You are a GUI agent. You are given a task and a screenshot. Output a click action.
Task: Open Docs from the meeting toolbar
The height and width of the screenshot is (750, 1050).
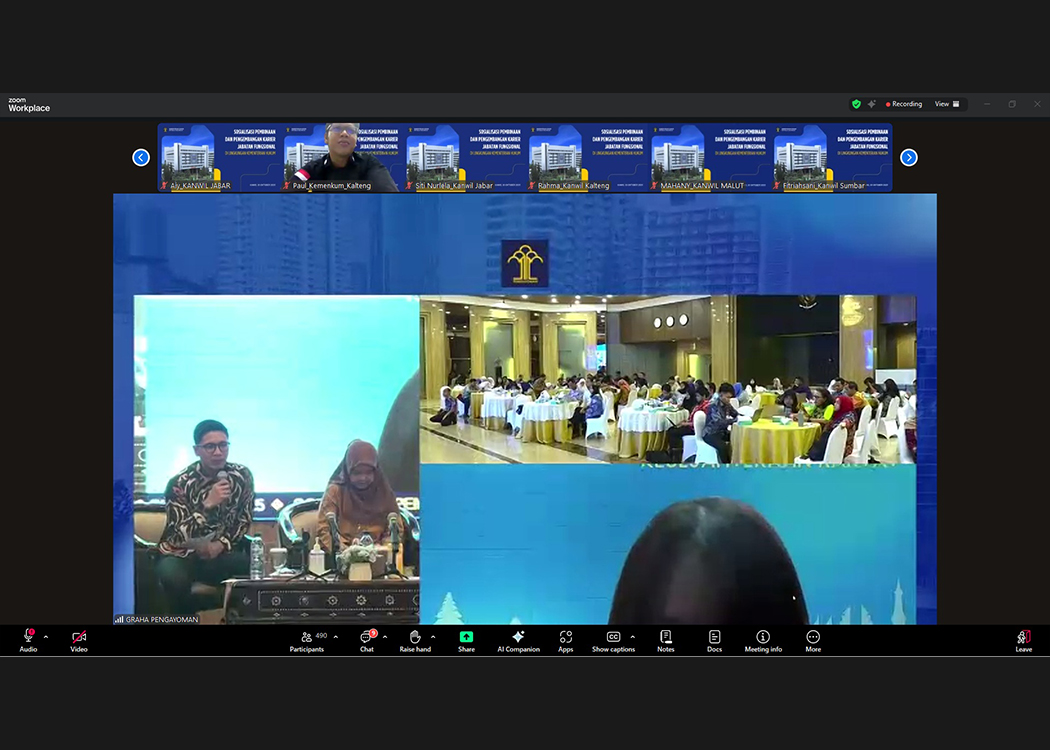coord(714,640)
